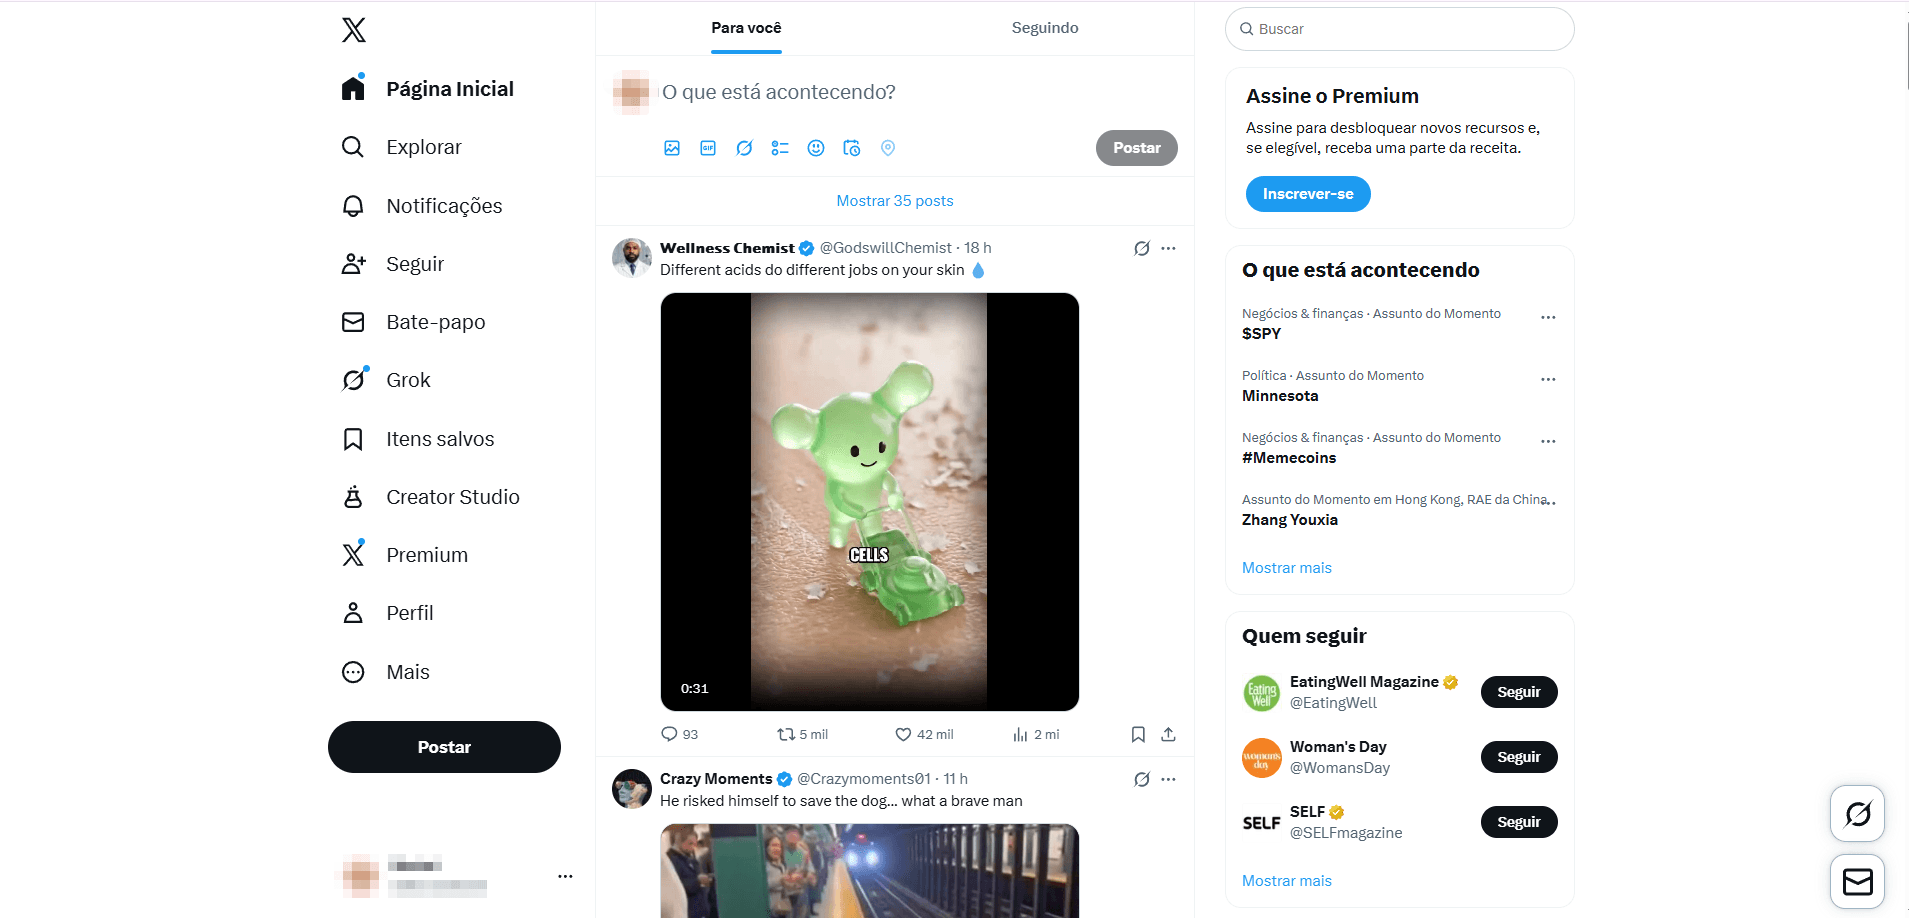The height and width of the screenshot is (918, 1909).
Task: Open options for the $SPY trend
Action: point(1548,317)
